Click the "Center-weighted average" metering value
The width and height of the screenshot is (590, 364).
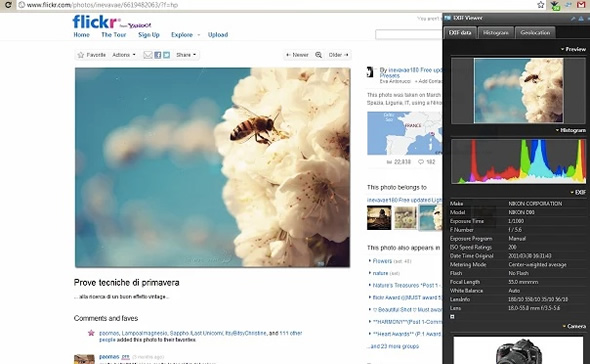537,265
